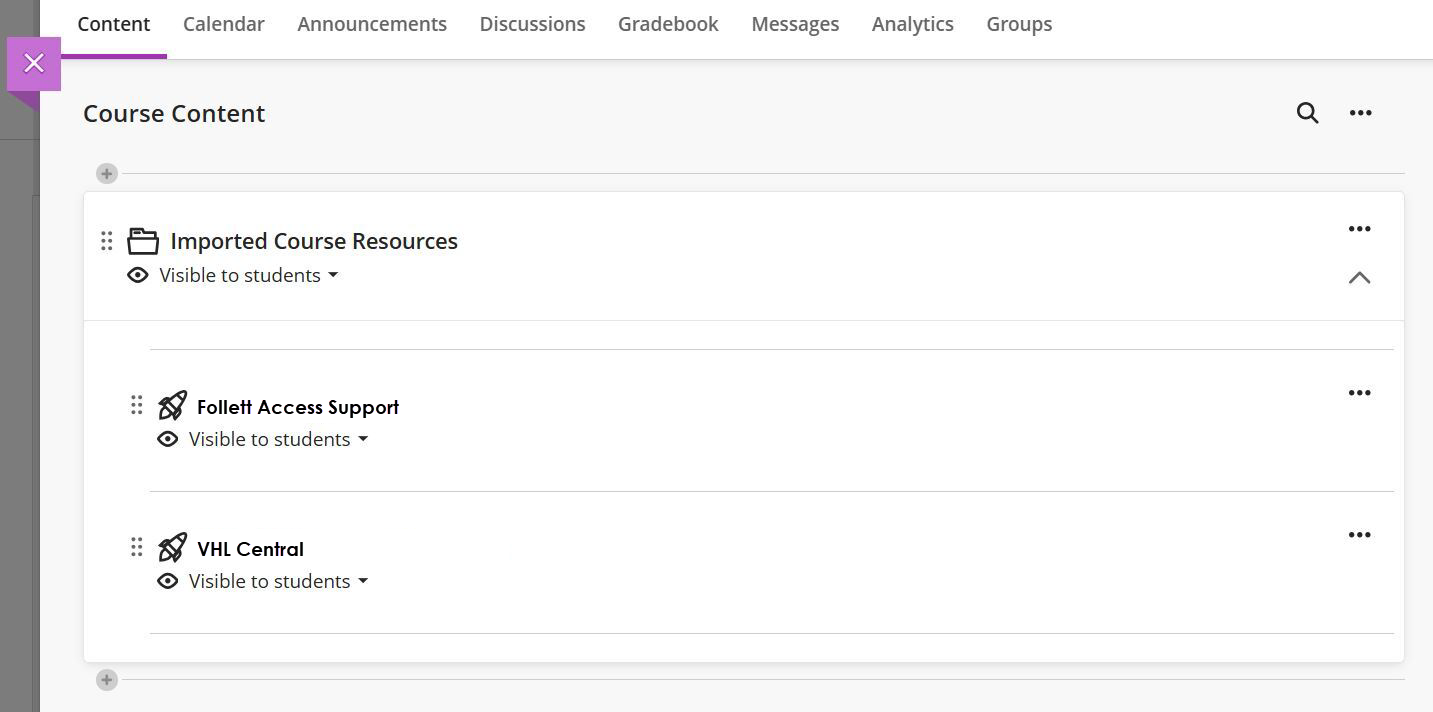Click the Follett Access Support rocket icon
1433x712 pixels.
click(172, 405)
